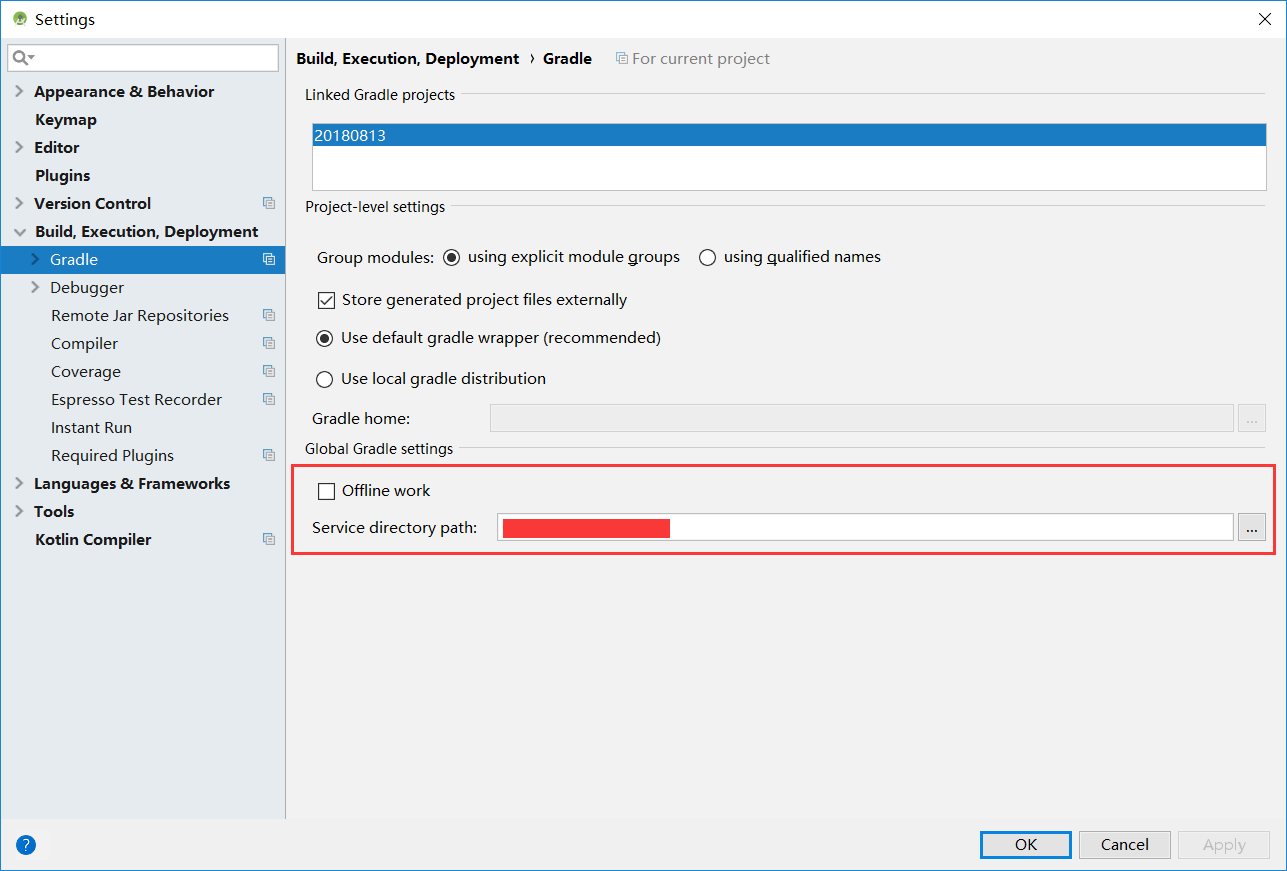Click the project icon next to Kotlin Compiler

click(268, 539)
